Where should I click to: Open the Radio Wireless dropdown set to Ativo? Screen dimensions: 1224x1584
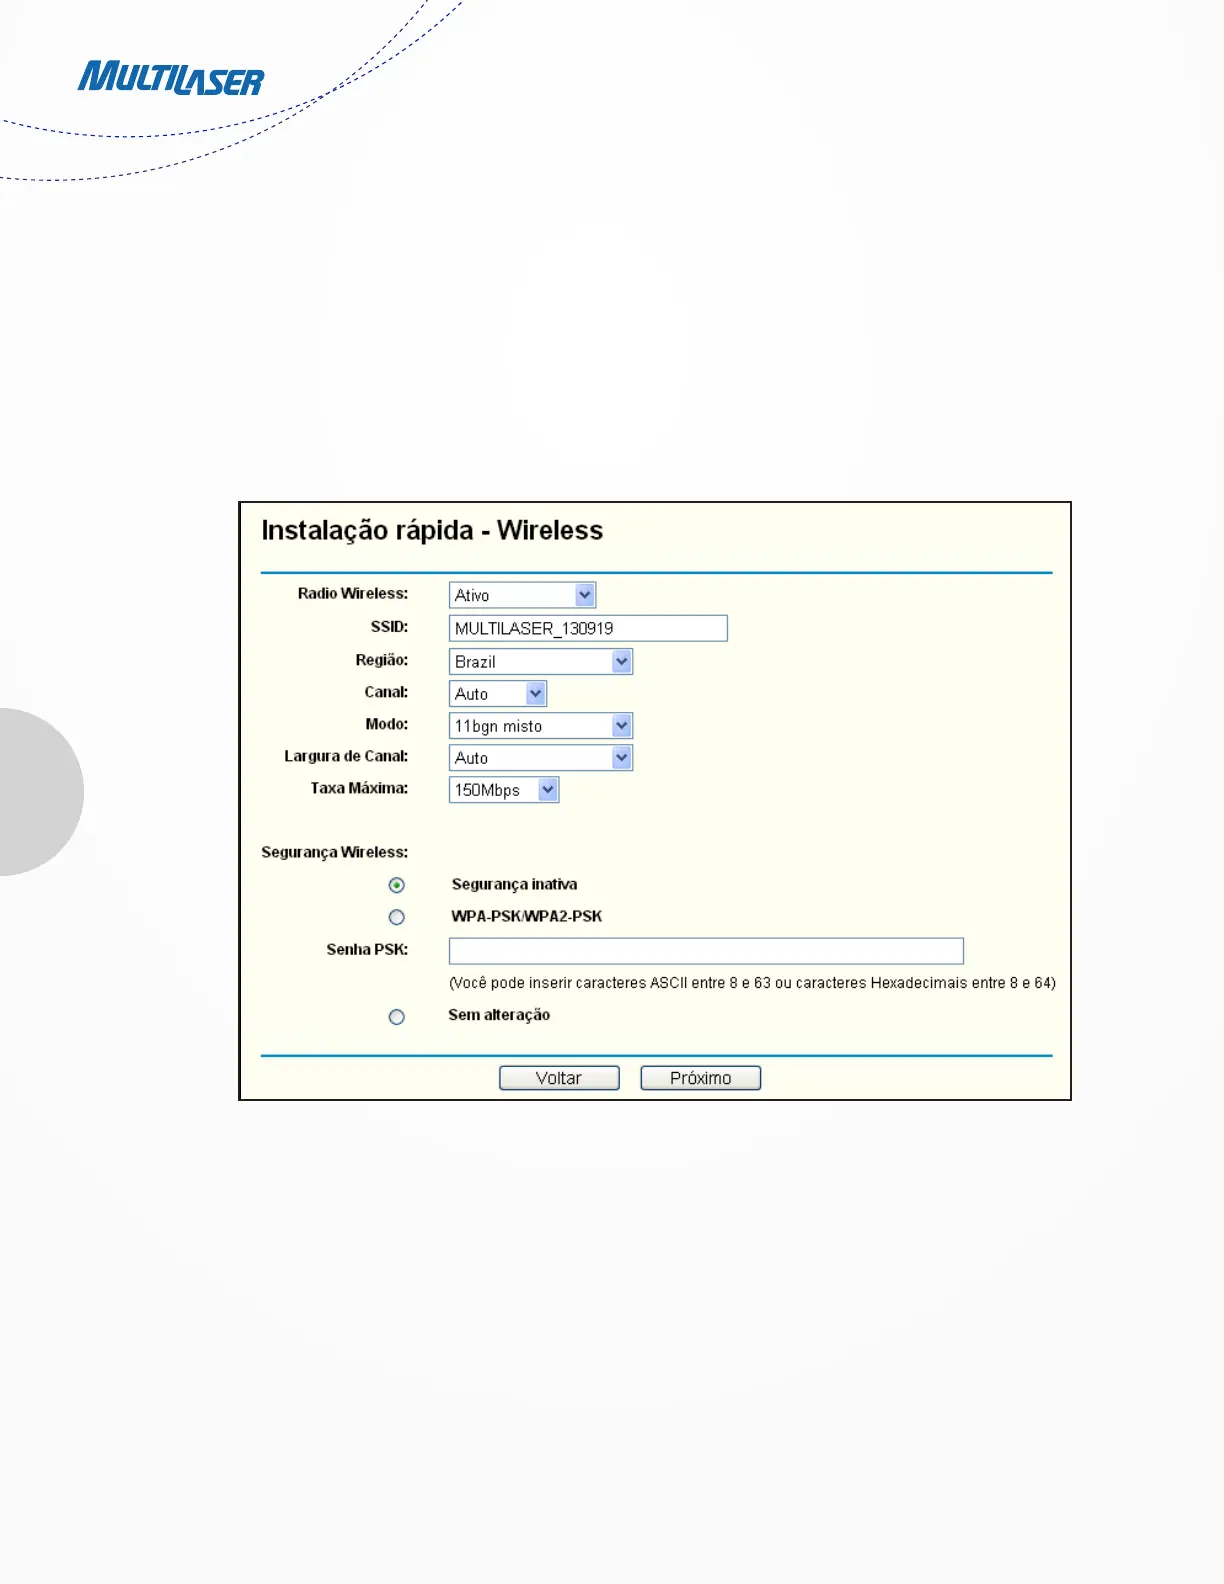[522, 595]
